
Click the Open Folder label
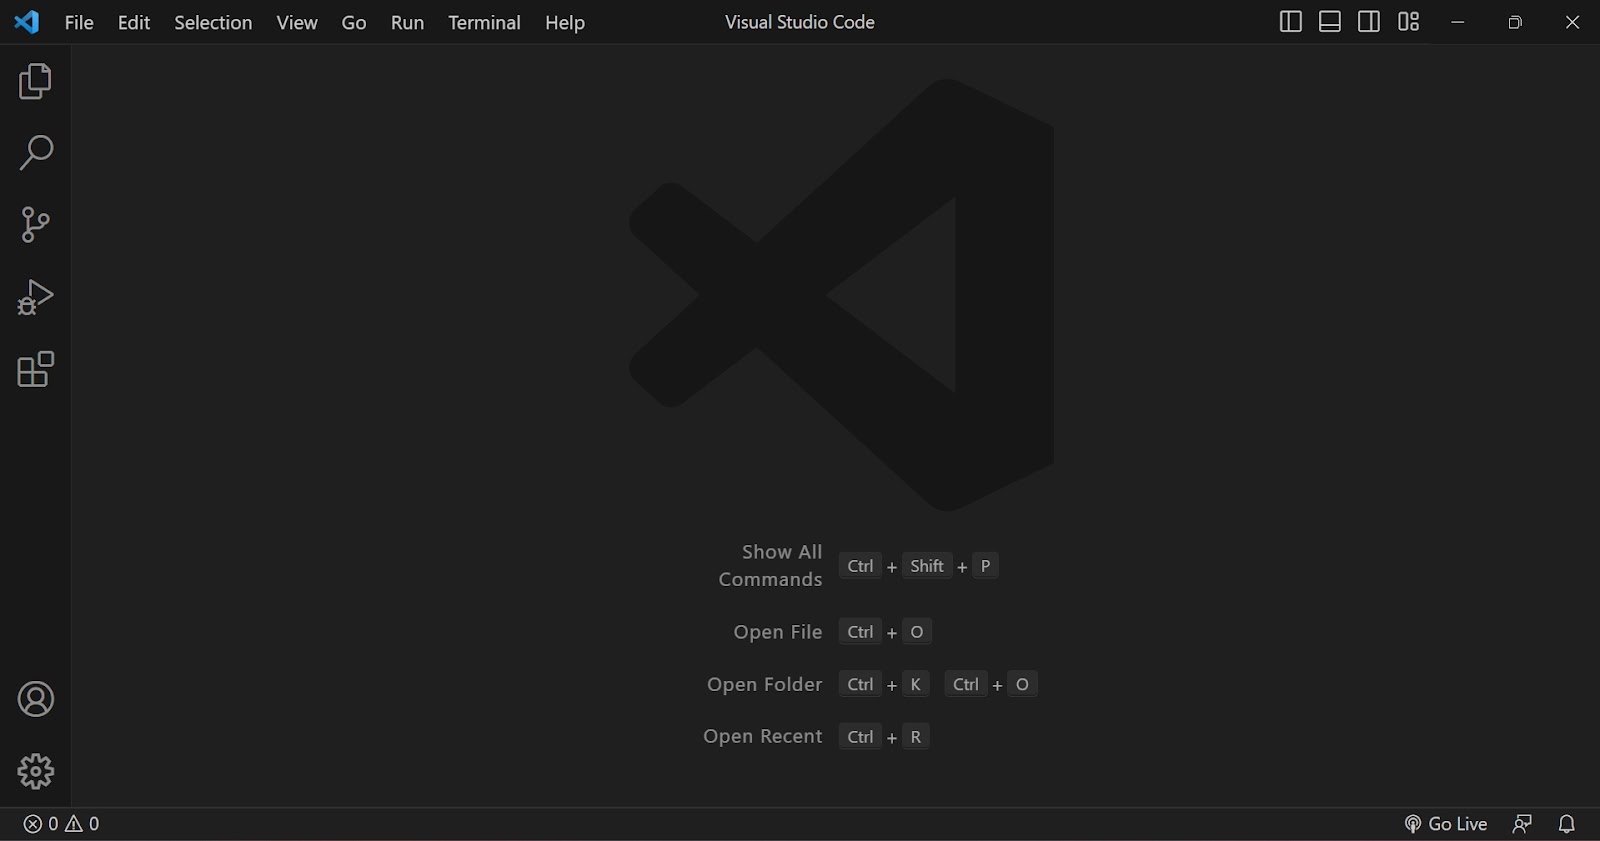[x=765, y=684]
